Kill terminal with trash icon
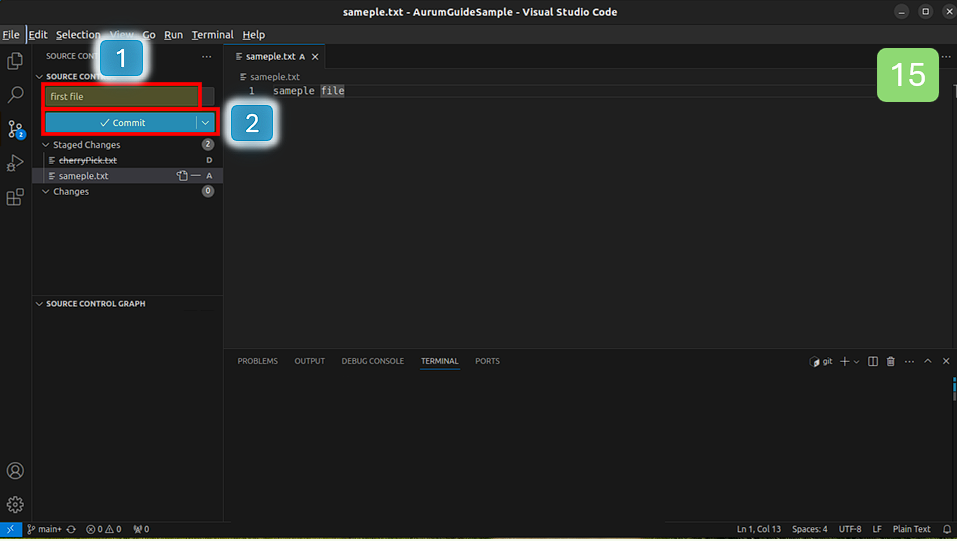This screenshot has width=957, height=541. [890, 361]
